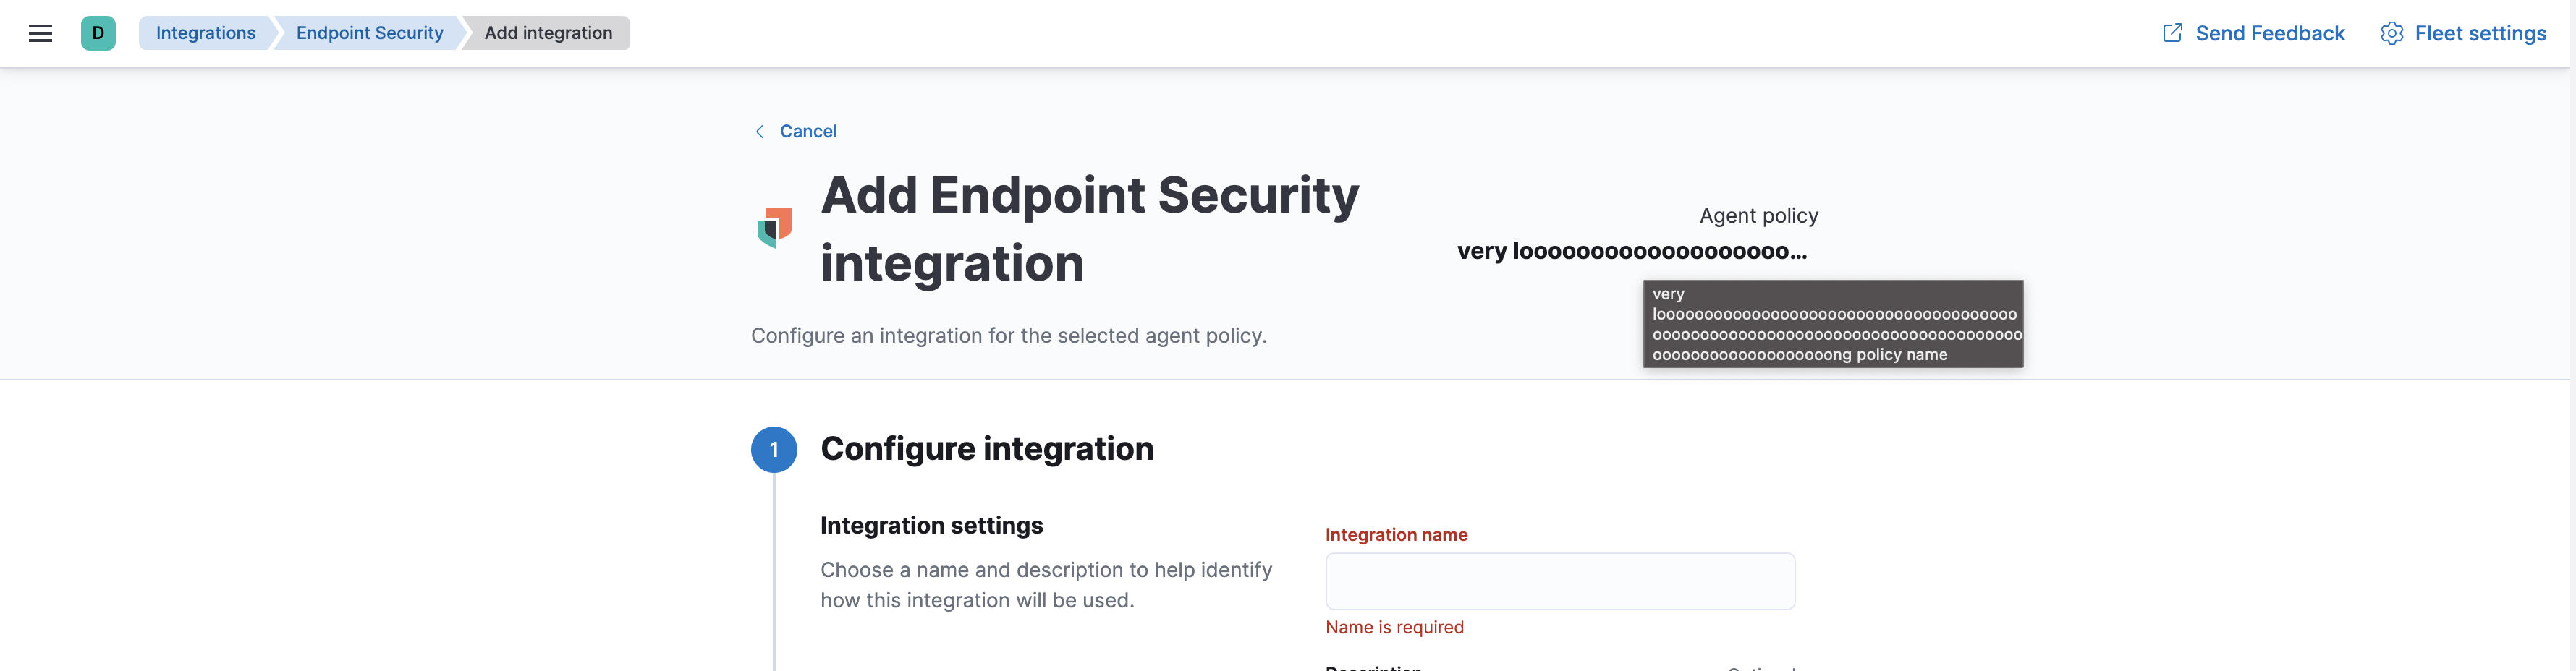The width and height of the screenshot is (2576, 671).
Task: Click the truncated agent policy name
Action: pos(1631,251)
